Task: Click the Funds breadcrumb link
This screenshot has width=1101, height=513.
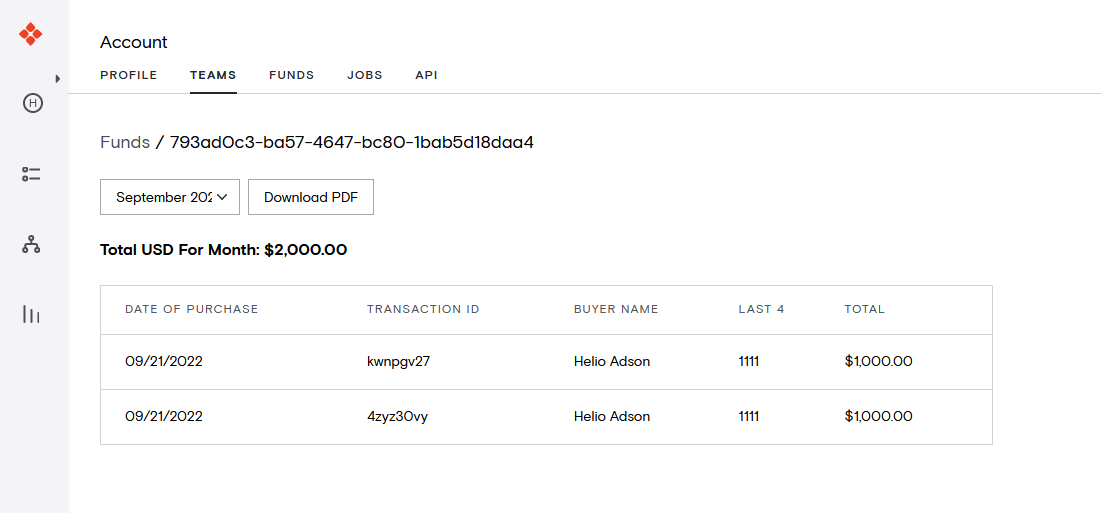Action: 125,142
